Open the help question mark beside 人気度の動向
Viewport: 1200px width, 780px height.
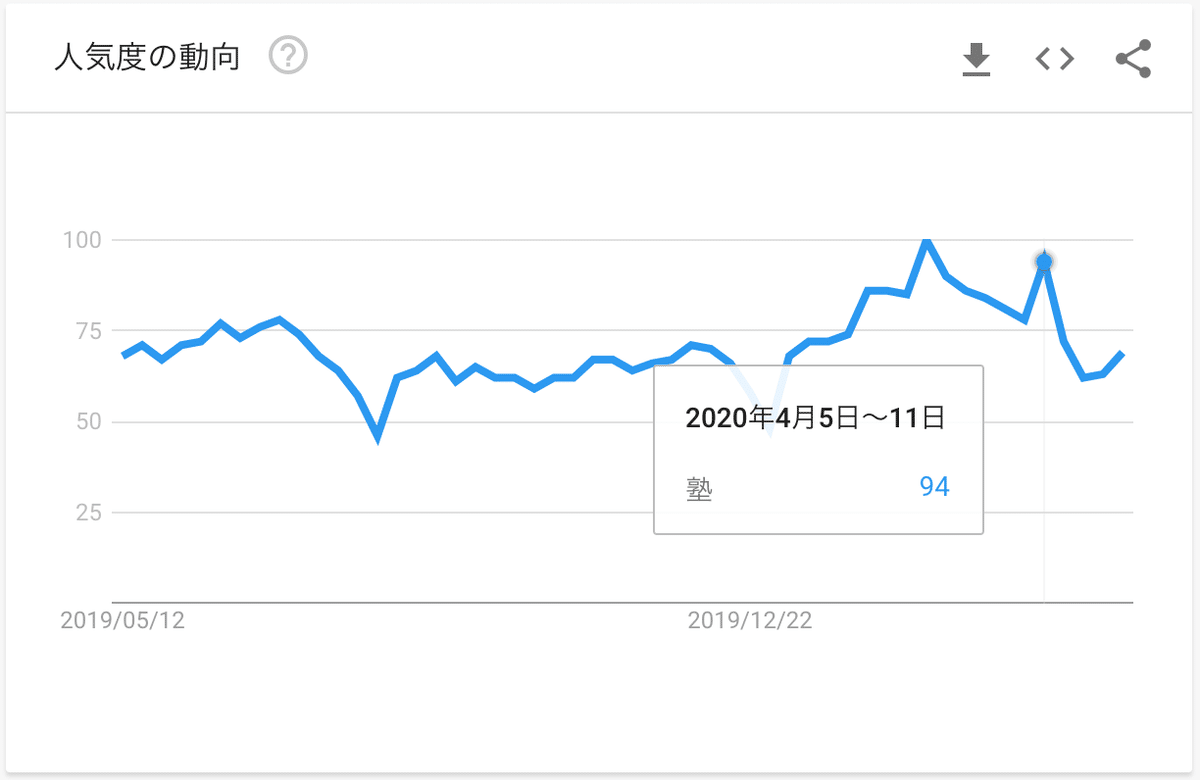288,56
